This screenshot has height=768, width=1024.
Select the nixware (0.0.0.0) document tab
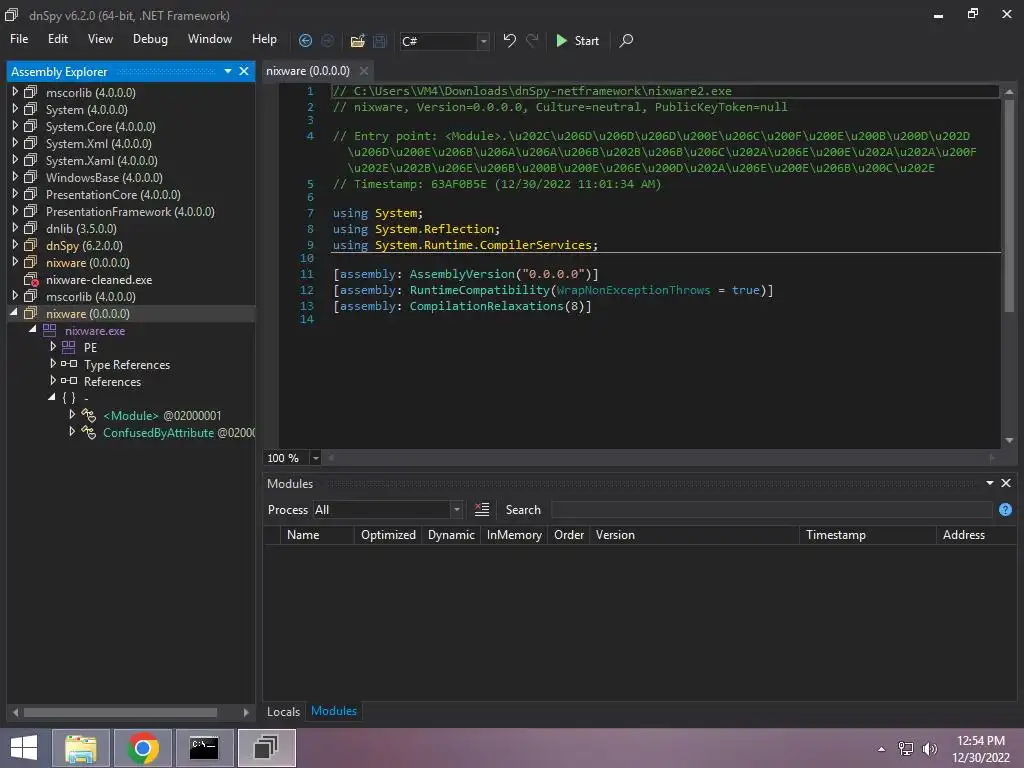tap(308, 71)
